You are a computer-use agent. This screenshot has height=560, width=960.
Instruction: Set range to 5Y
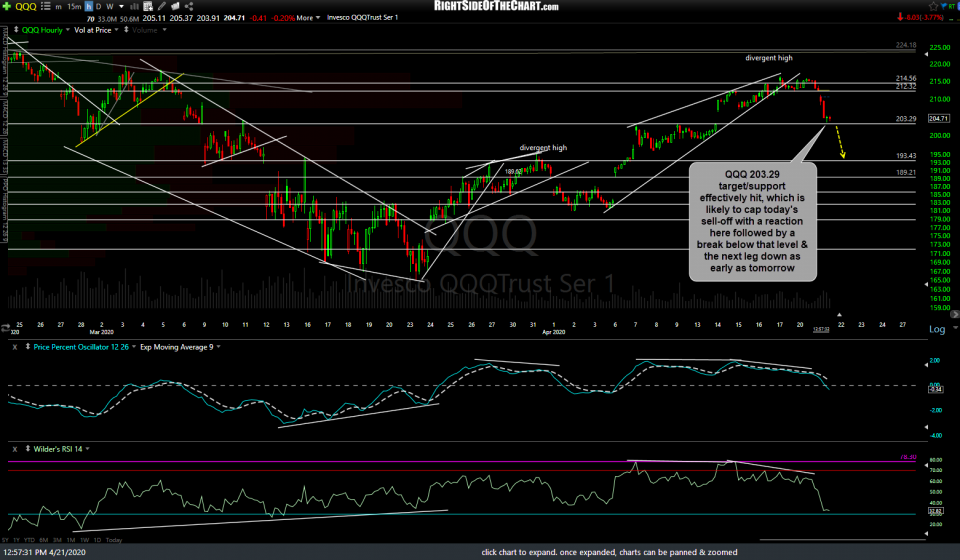5,540
